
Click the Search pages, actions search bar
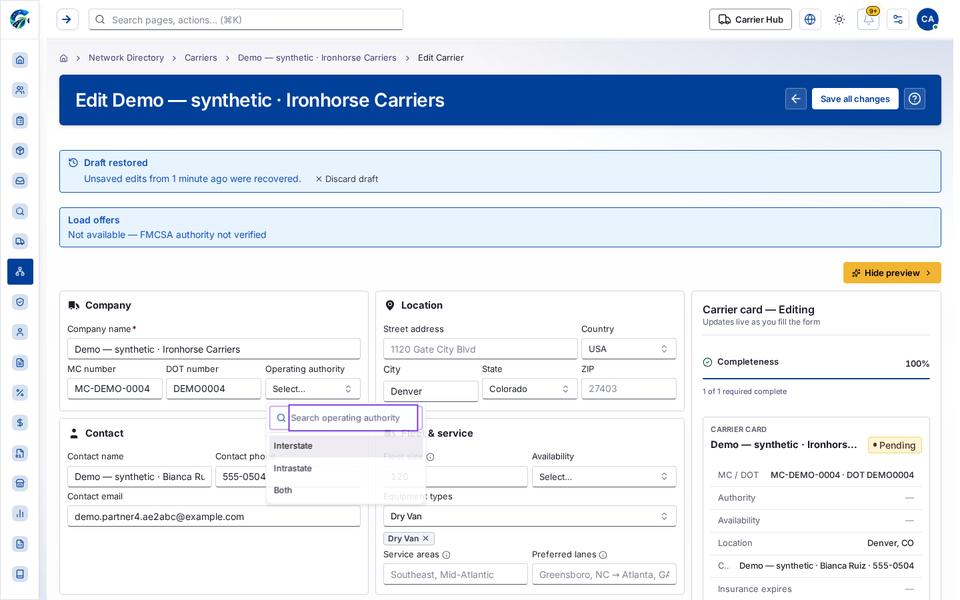click(x=246, y=20)
